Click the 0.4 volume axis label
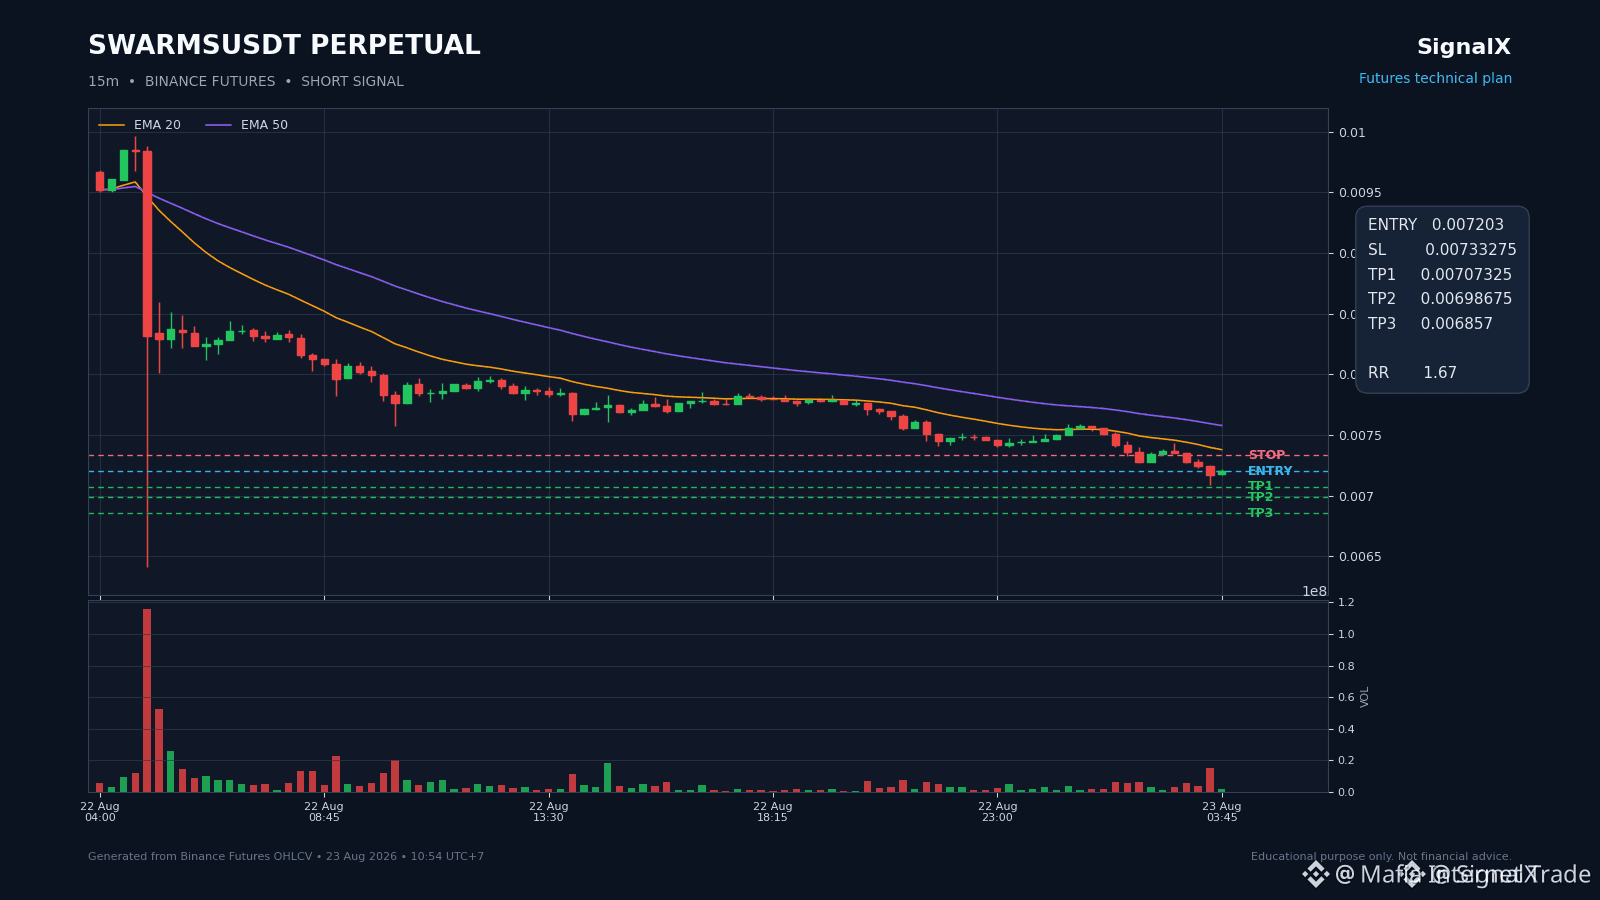 (1346, 730)
